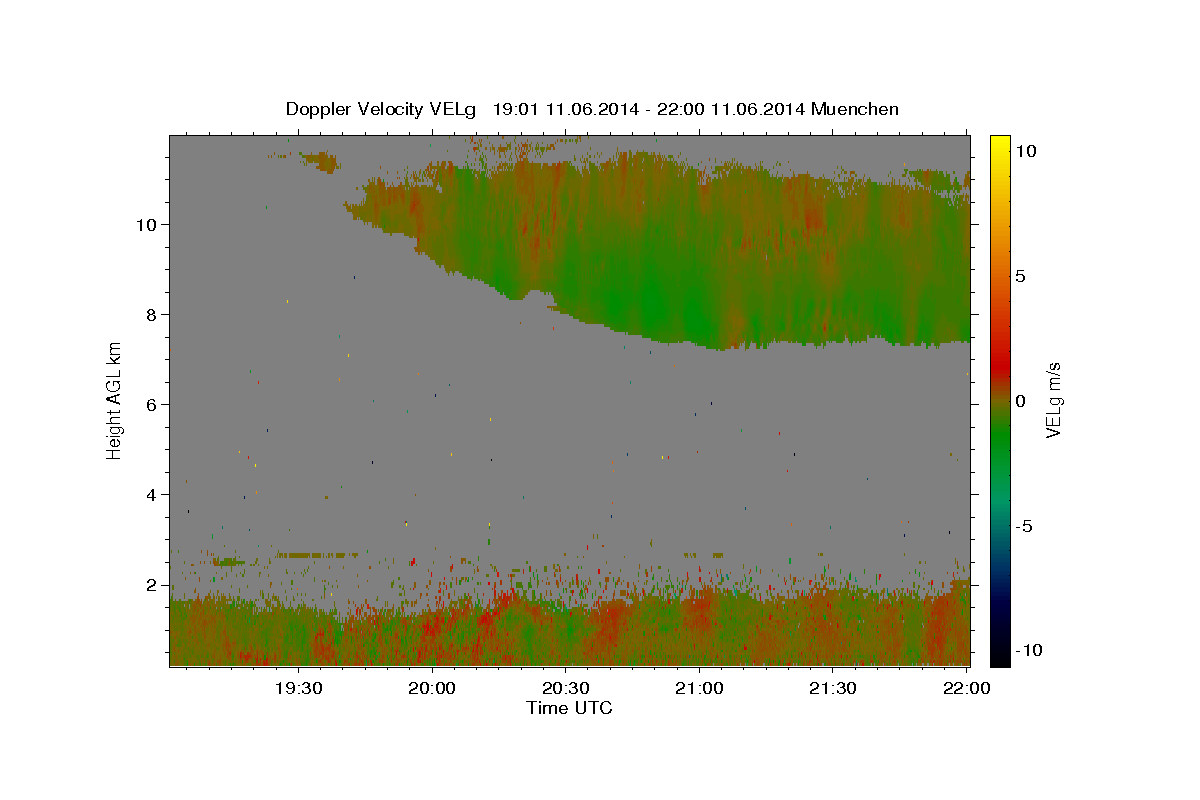Click the height axis label 4
The width and height of the screenshot is (1200, 800).
tap(154, 494)
